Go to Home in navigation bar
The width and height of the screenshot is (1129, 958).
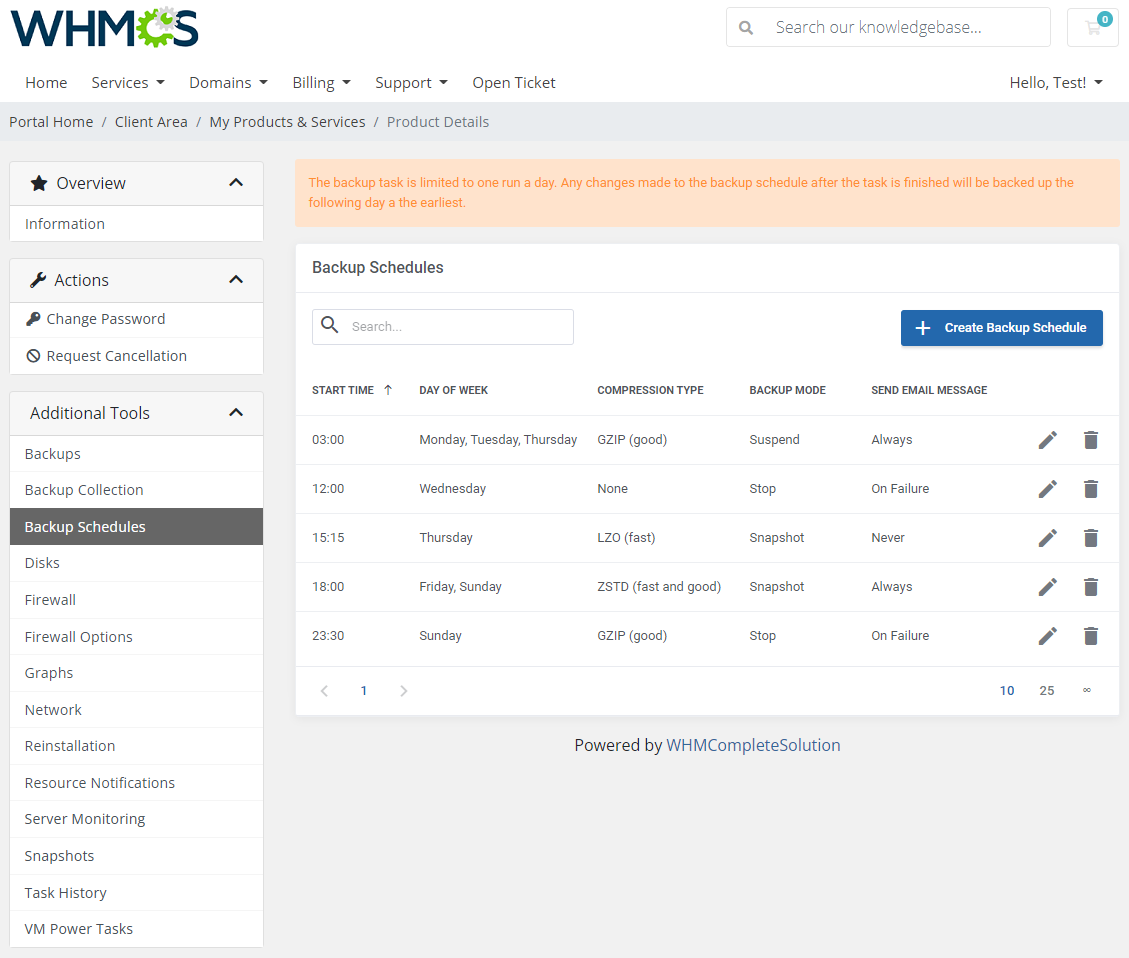pos(46,83)
